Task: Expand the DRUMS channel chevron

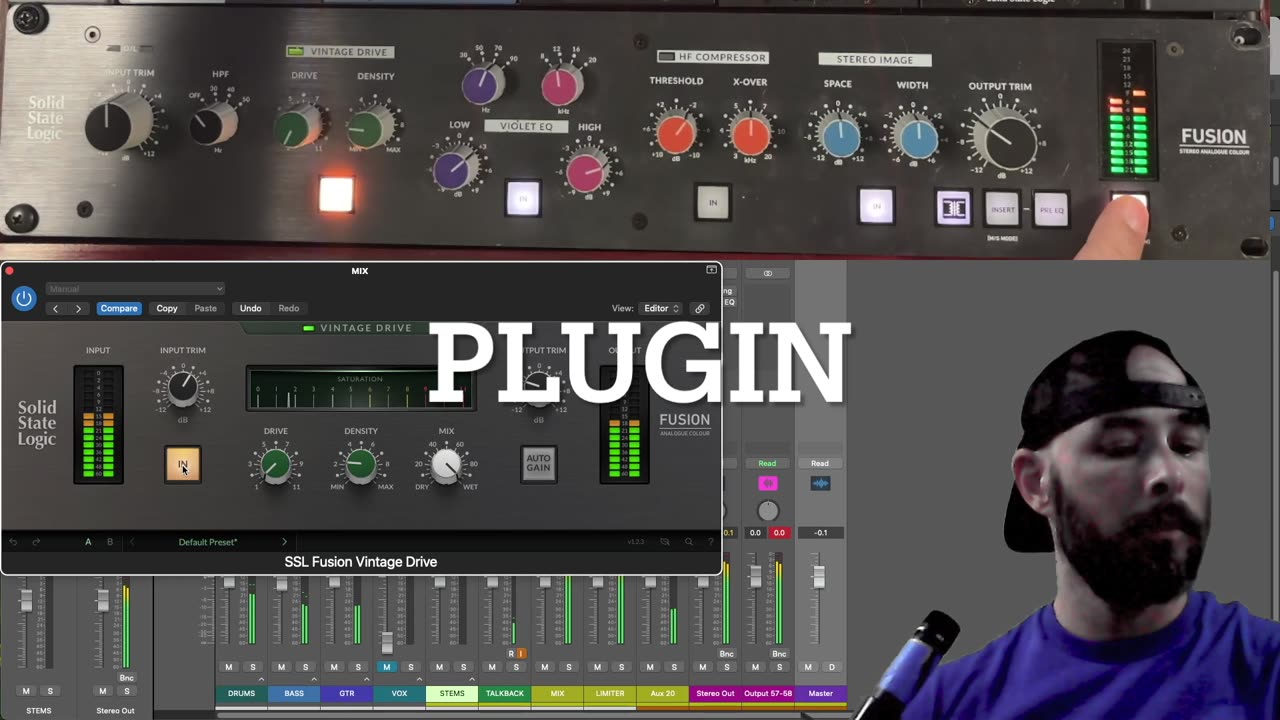Action: click(261, 679)
